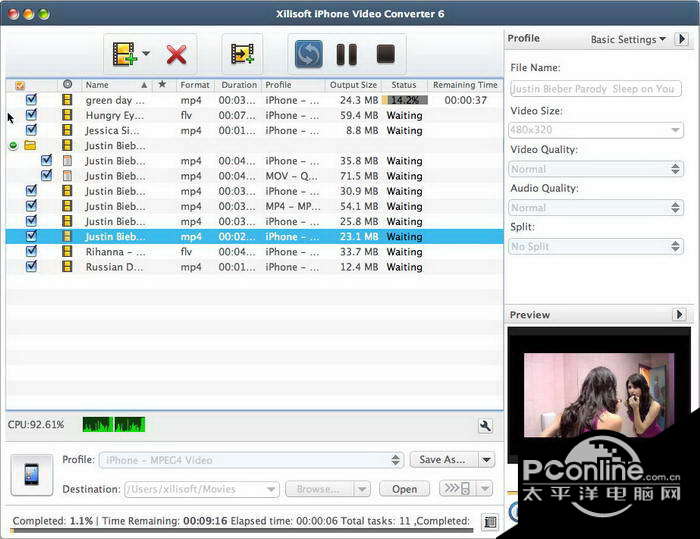Open the Video Quality Normal selector

(x=596, y=169)
